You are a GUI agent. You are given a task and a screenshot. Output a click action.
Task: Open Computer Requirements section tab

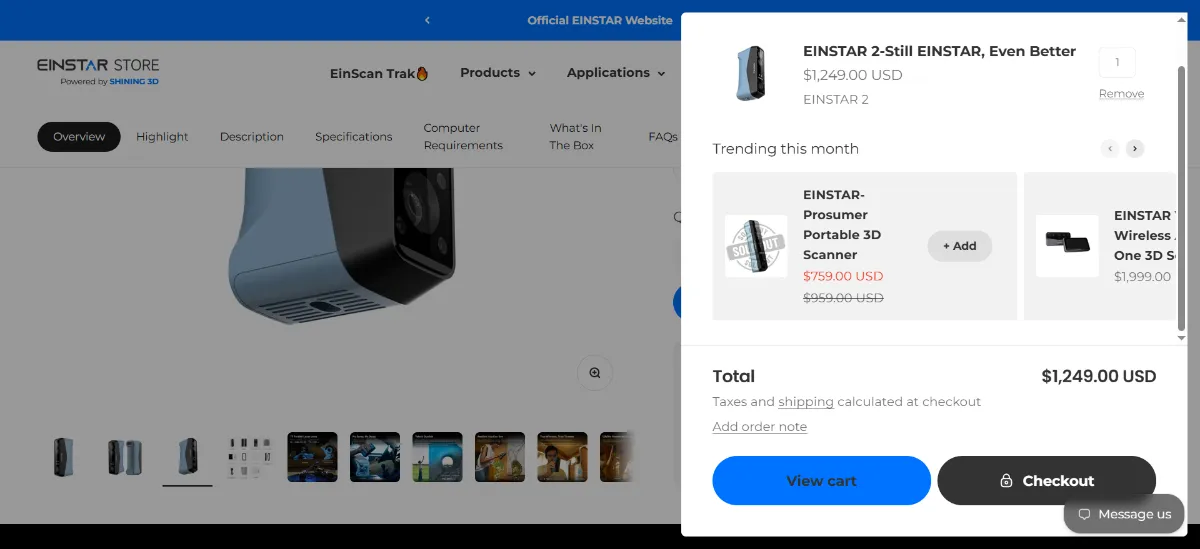[463, 137]
